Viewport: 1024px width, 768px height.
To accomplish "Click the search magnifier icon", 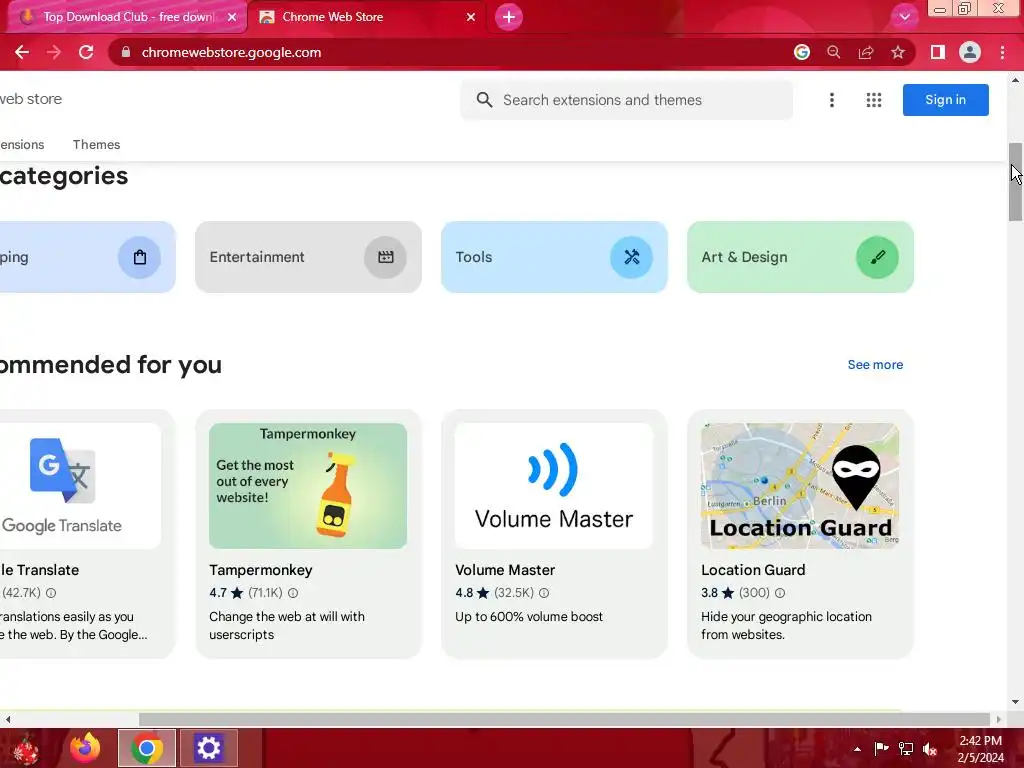I will point(484,100).
